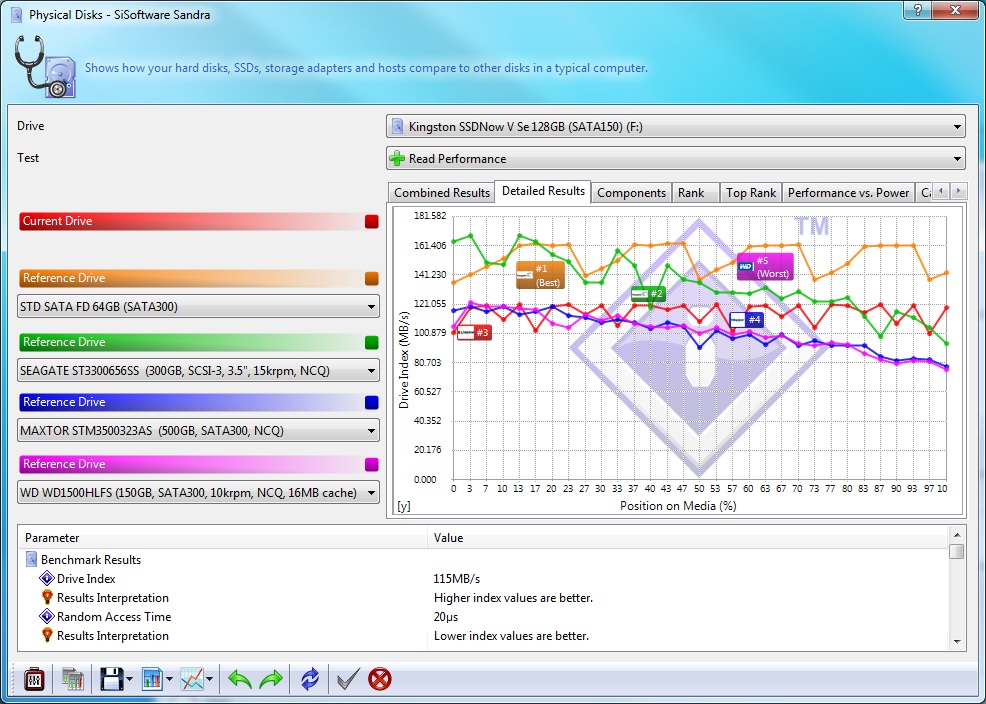Click the grayed-out chart report icon
986x704 pixels.
pos(72,679)
